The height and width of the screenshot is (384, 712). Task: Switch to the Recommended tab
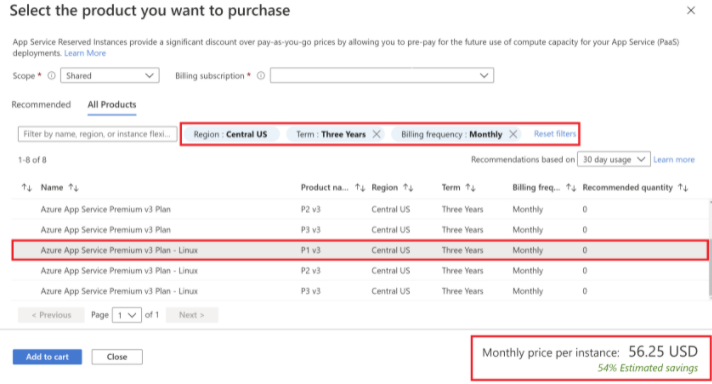41,104
